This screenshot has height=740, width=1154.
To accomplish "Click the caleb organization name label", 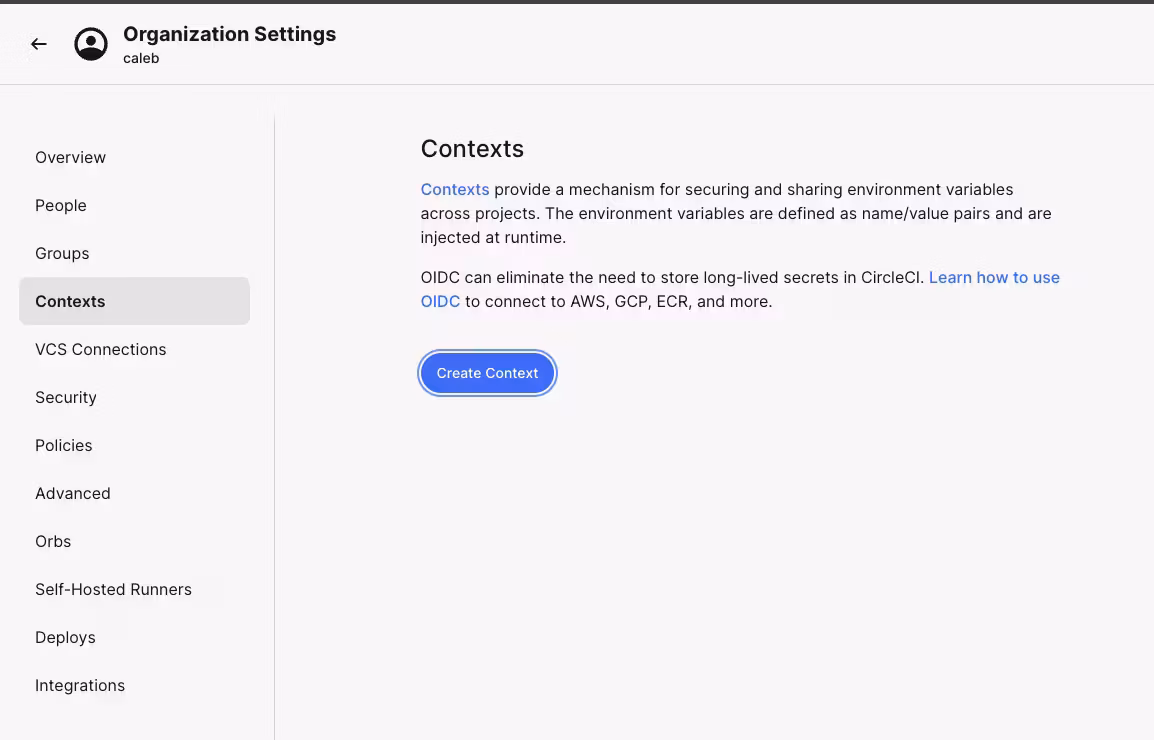I will click(x=140, y=57).
